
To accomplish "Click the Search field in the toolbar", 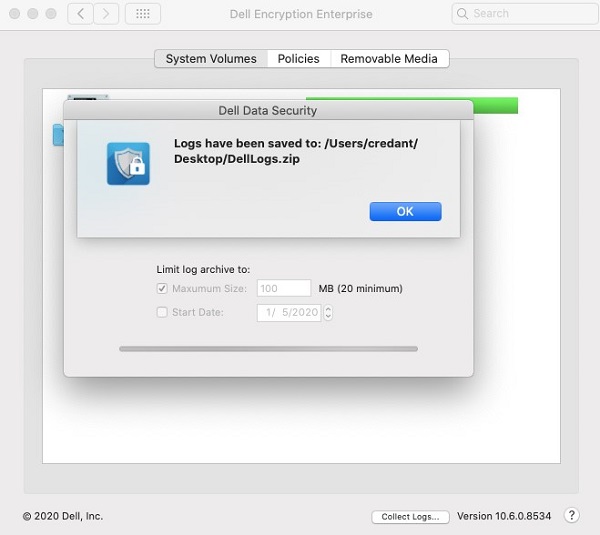I will coord(525,14).
